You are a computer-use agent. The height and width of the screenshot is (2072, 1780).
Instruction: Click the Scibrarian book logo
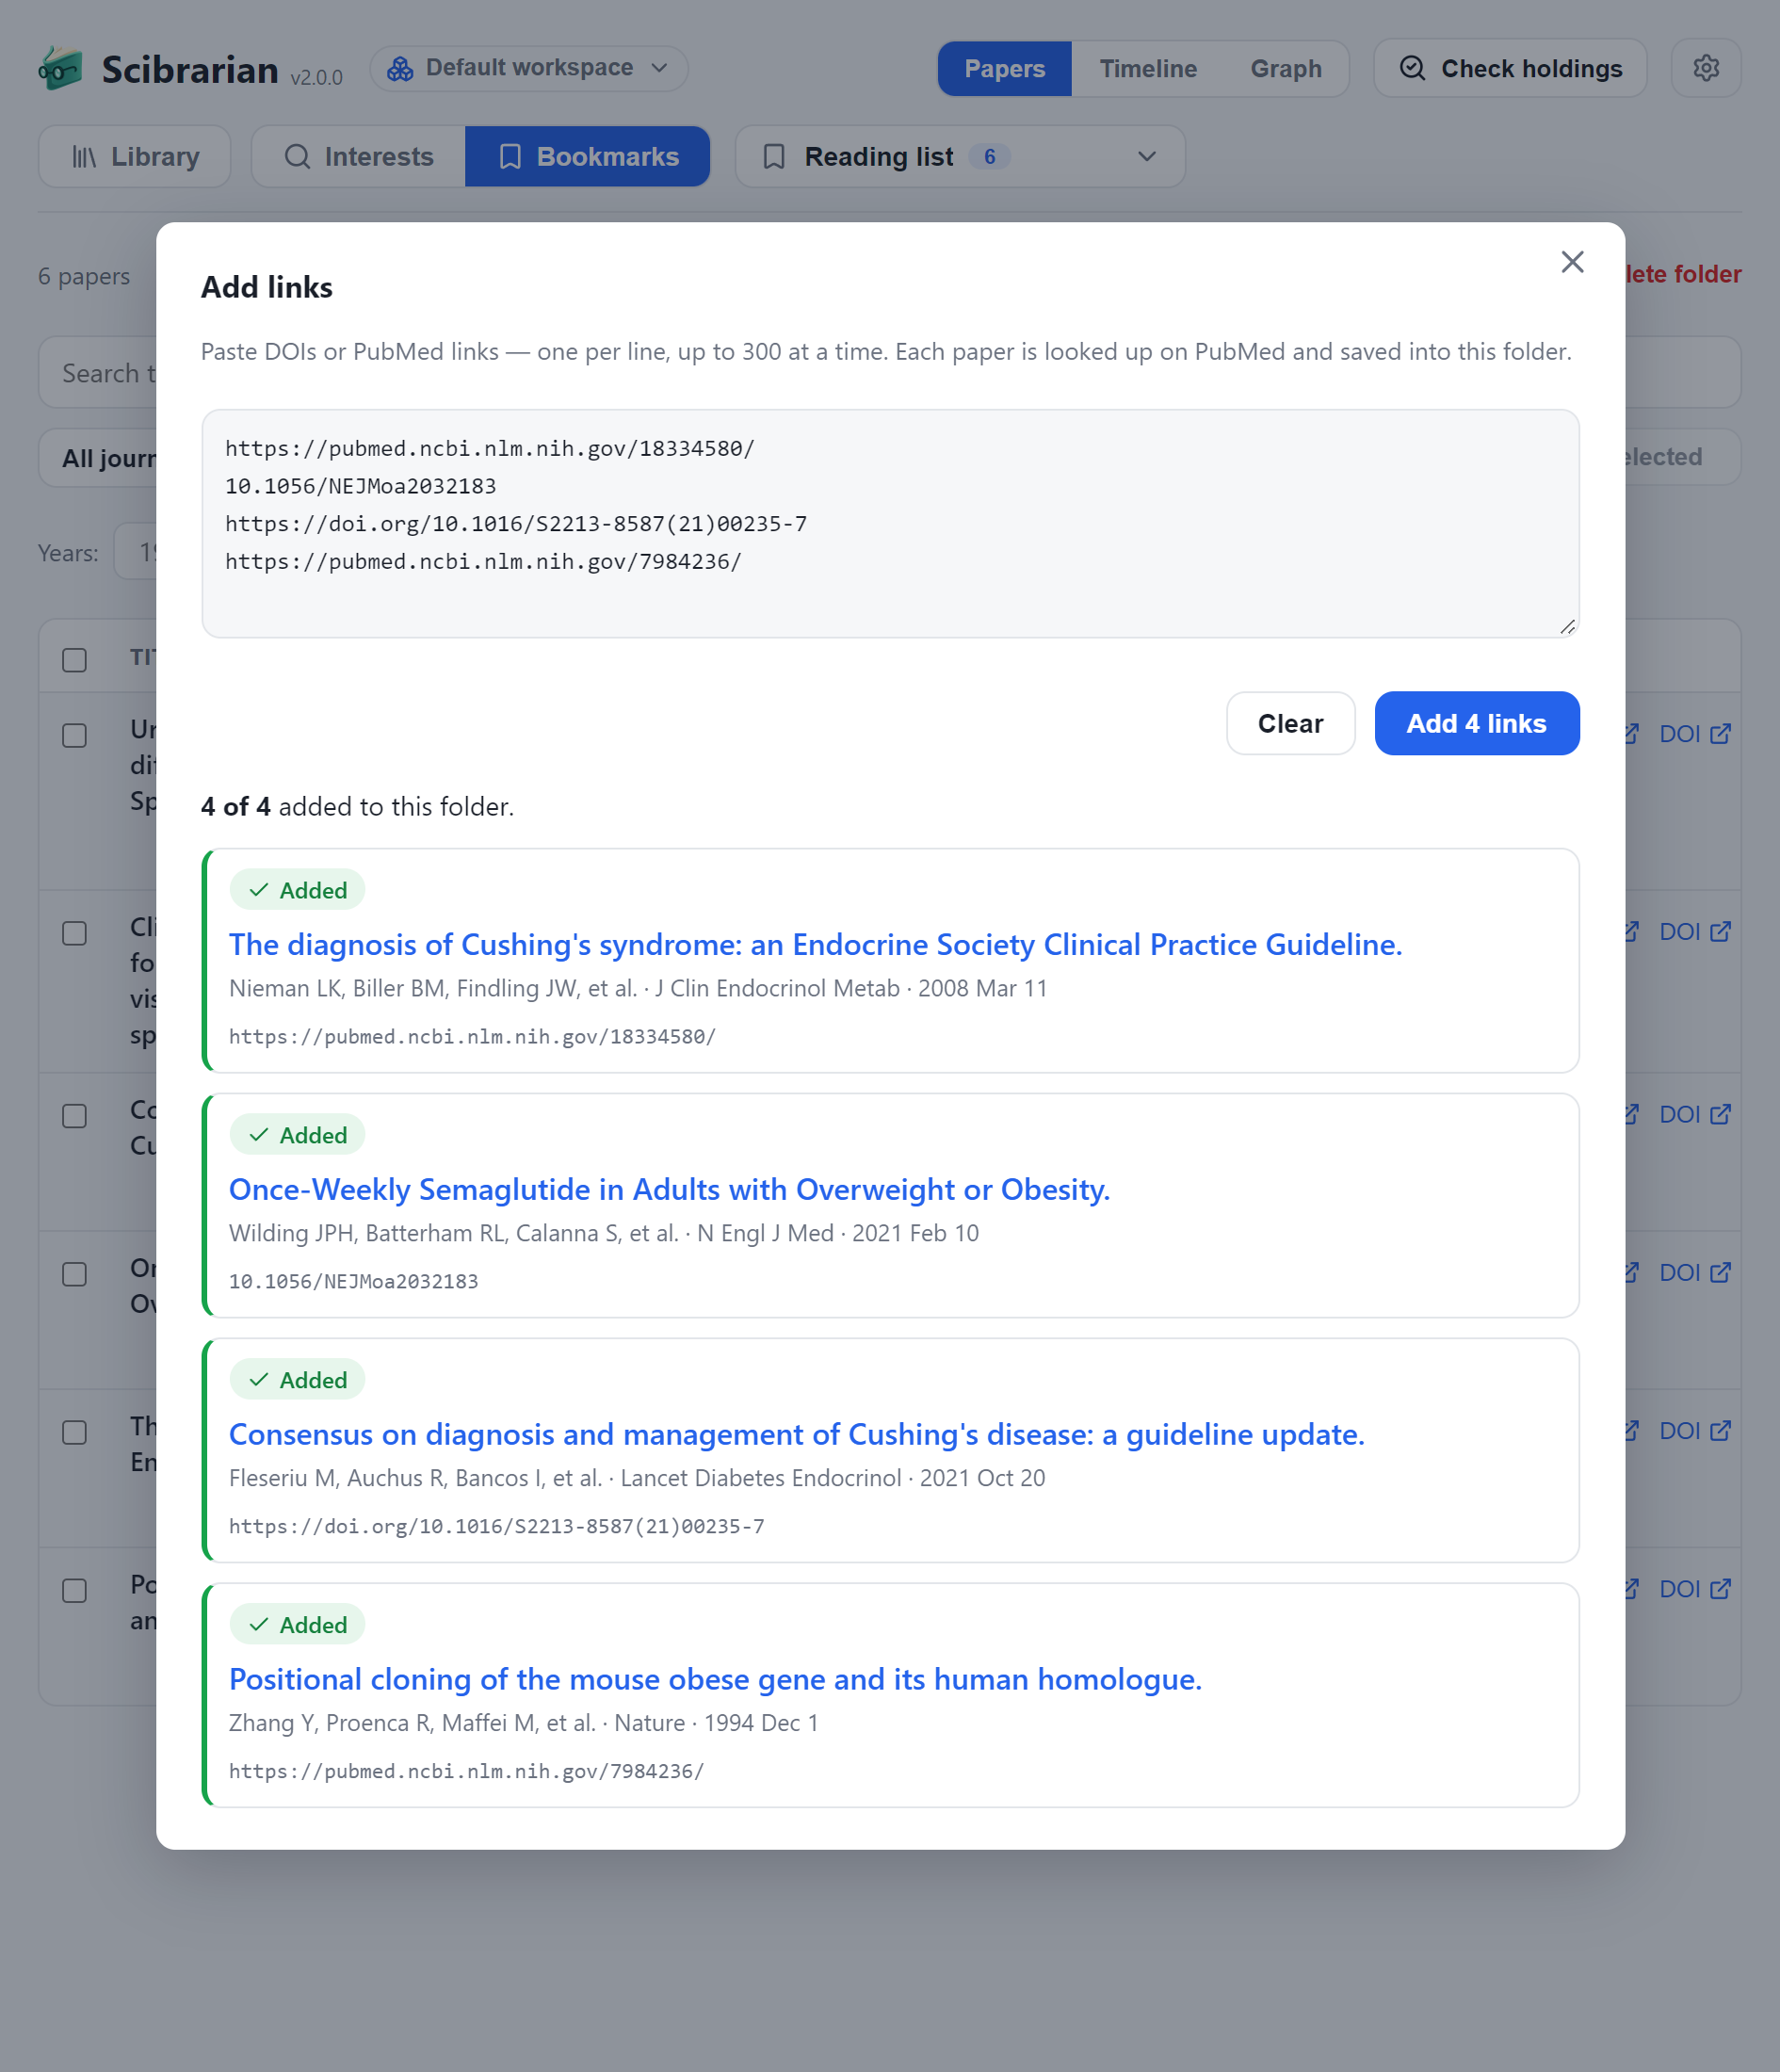[x=60, y=69]
